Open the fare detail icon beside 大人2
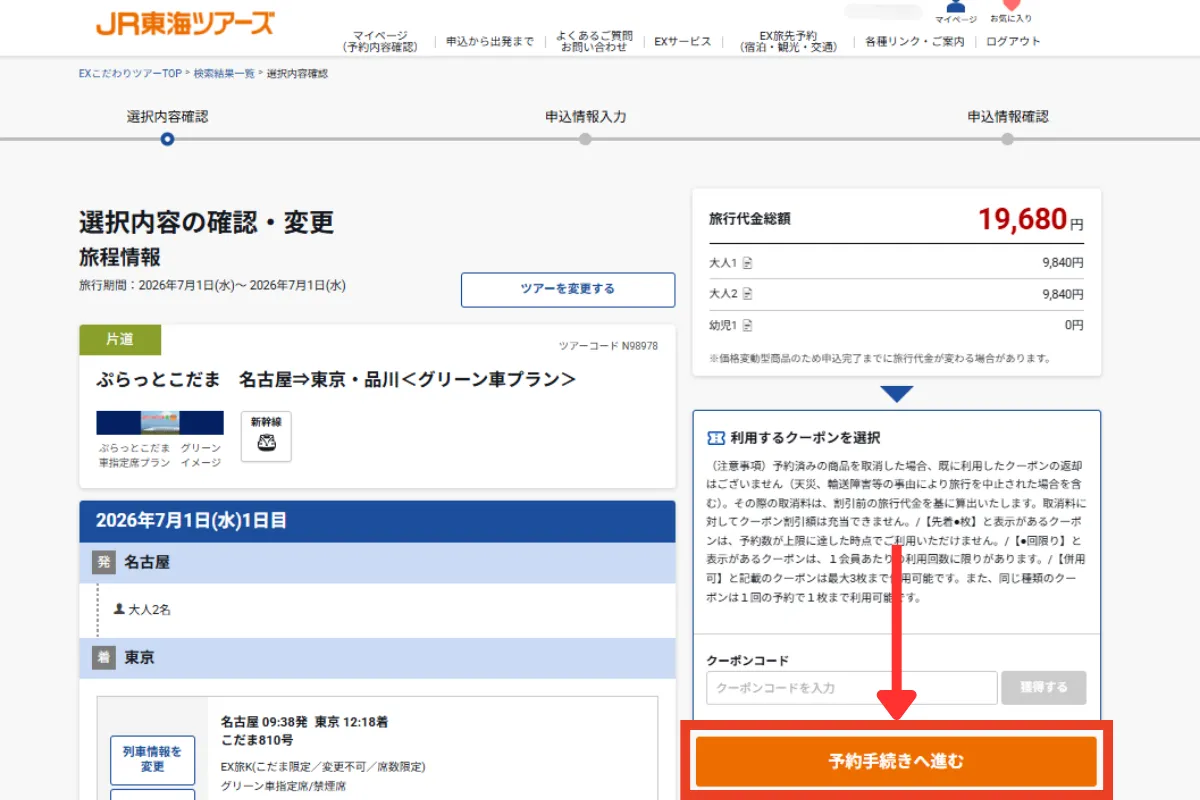The width and height of the screenshot is (1200, 800). [747, 294]
